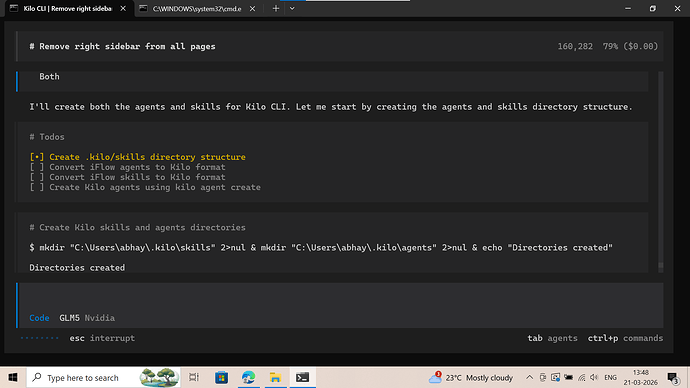Open the volume speaker tray icon
The height and width of the screenshot is (388, 690).
[x=594, y=377]
